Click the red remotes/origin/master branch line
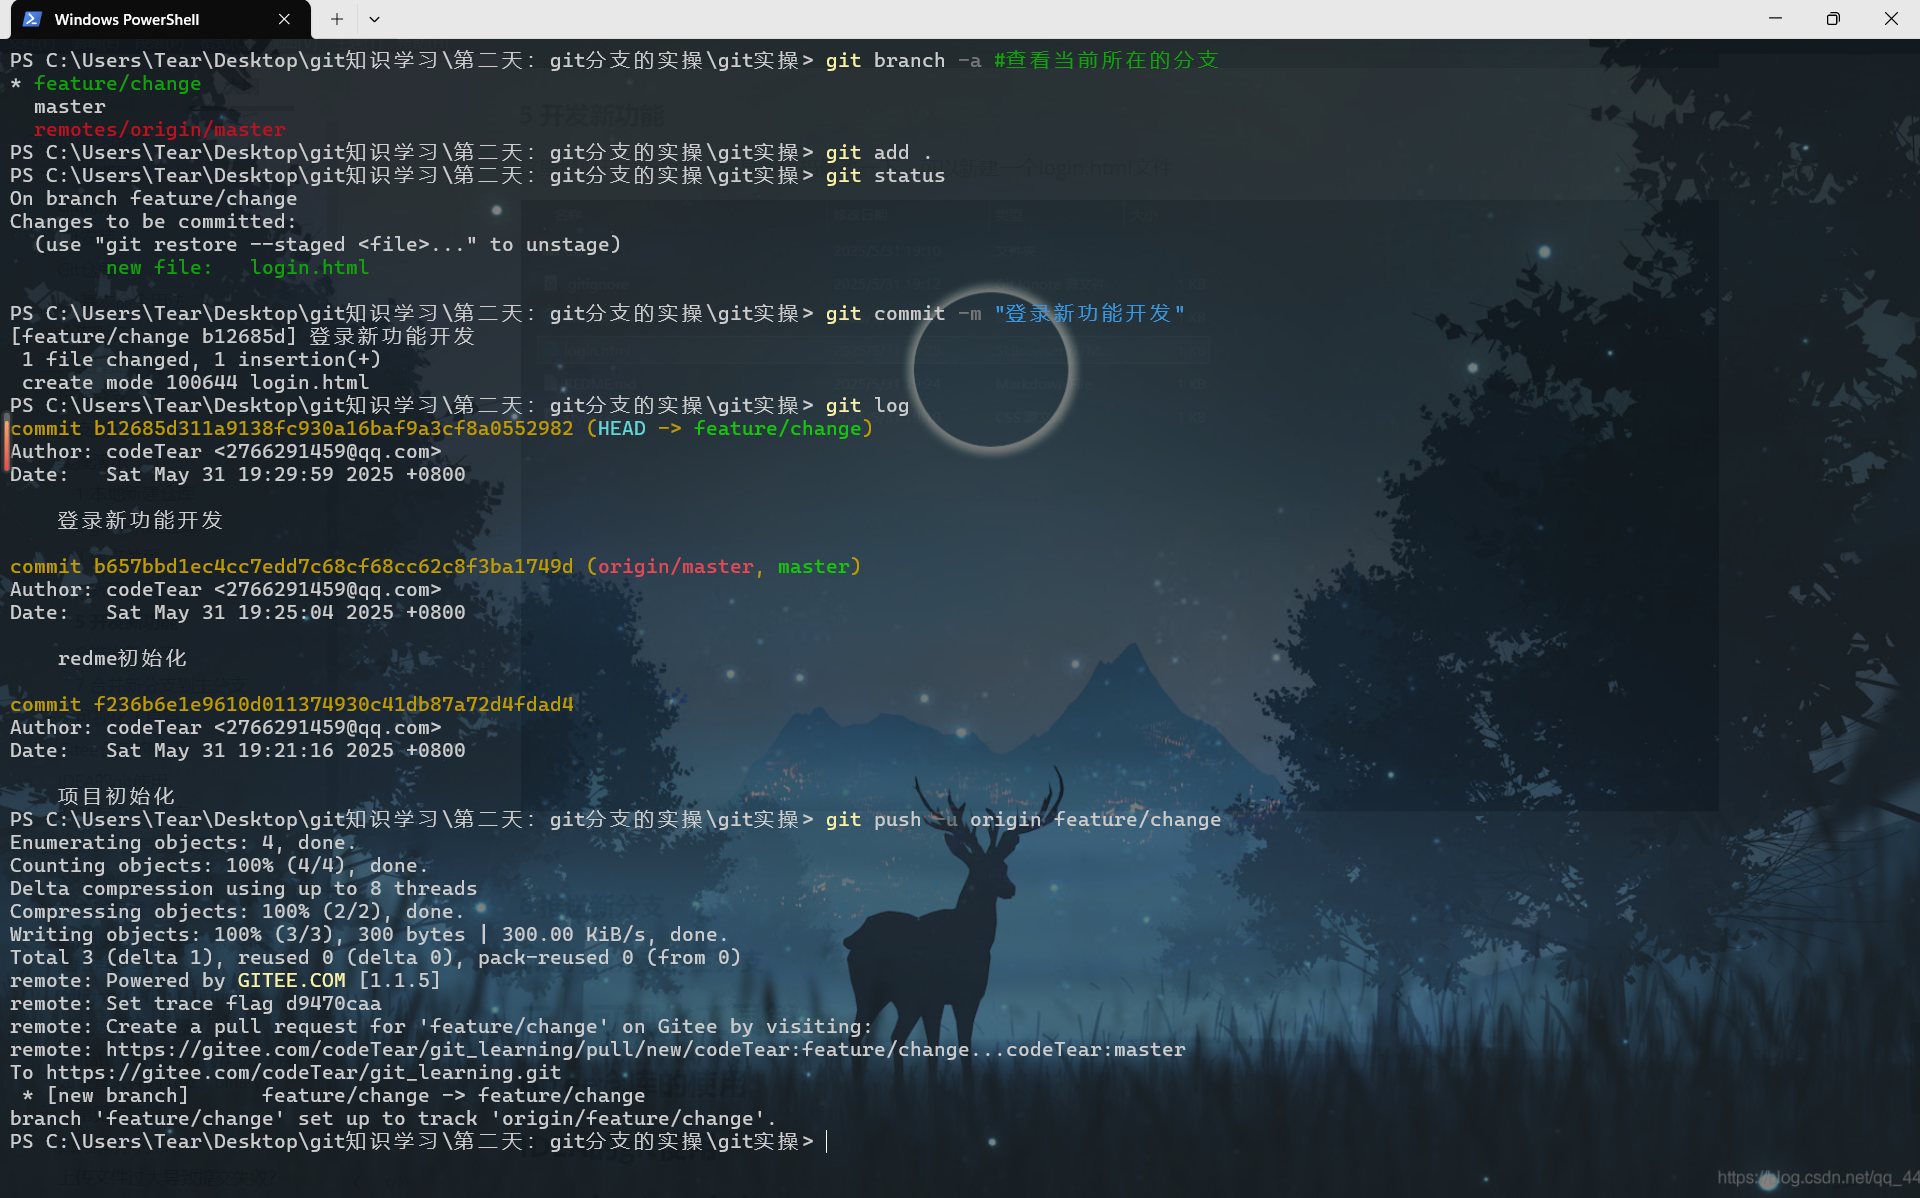The height and width of the screenshot is (1198, 1920). point(160,129)
